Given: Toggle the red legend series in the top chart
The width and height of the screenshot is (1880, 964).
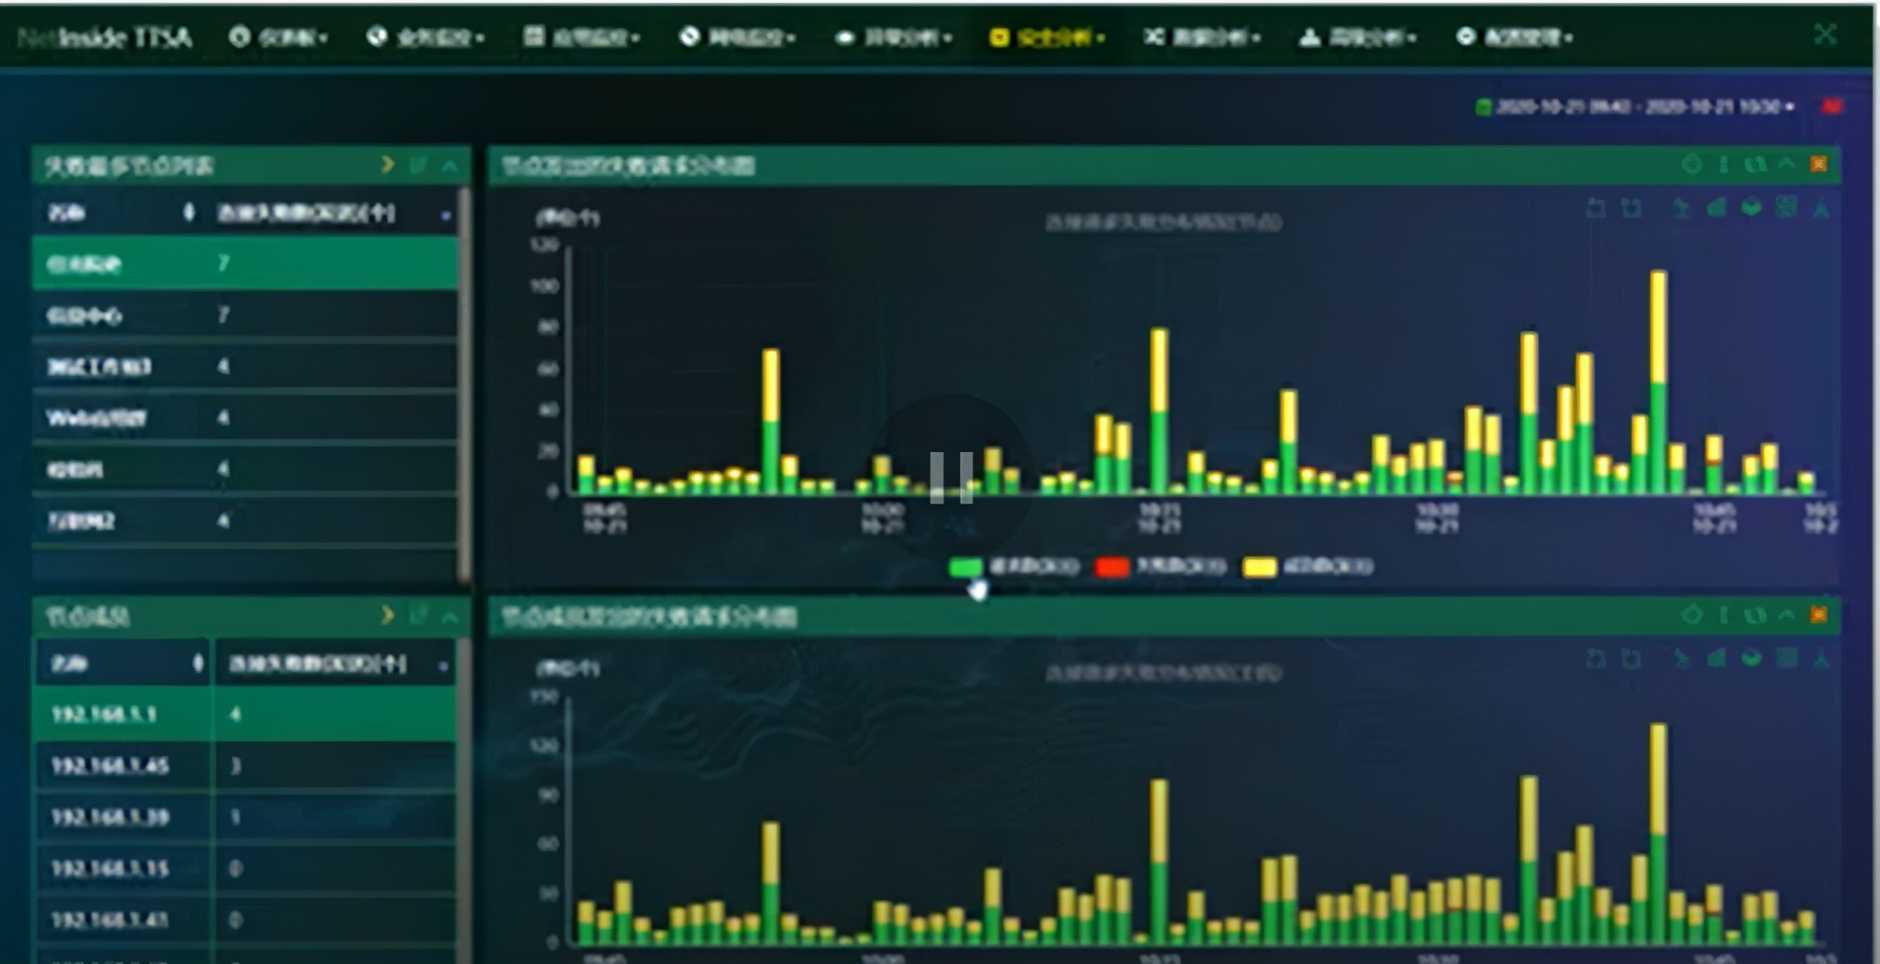Looking at the screenshot, I should pos(1161,567).
